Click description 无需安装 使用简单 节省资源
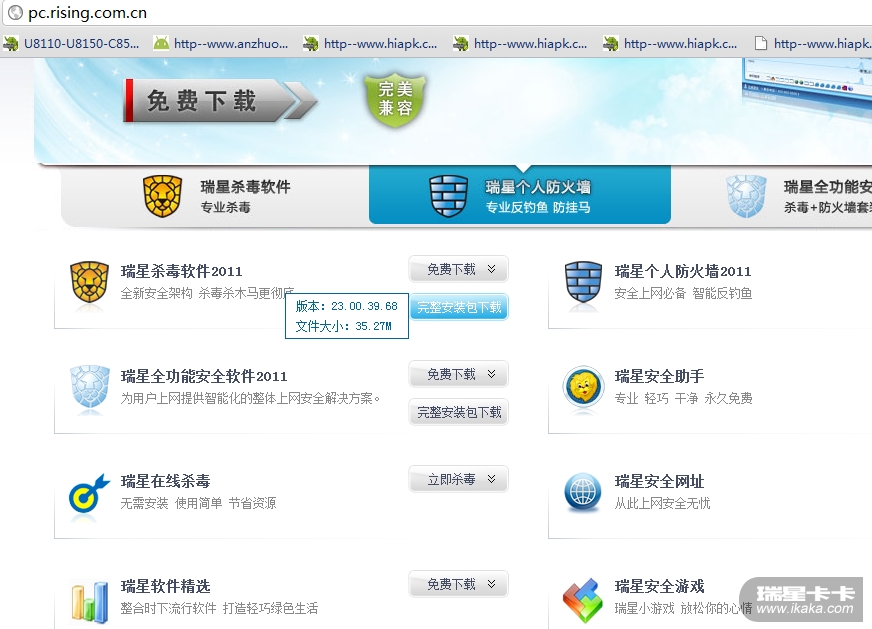The image size is (872, 629). tap(199, 503)
